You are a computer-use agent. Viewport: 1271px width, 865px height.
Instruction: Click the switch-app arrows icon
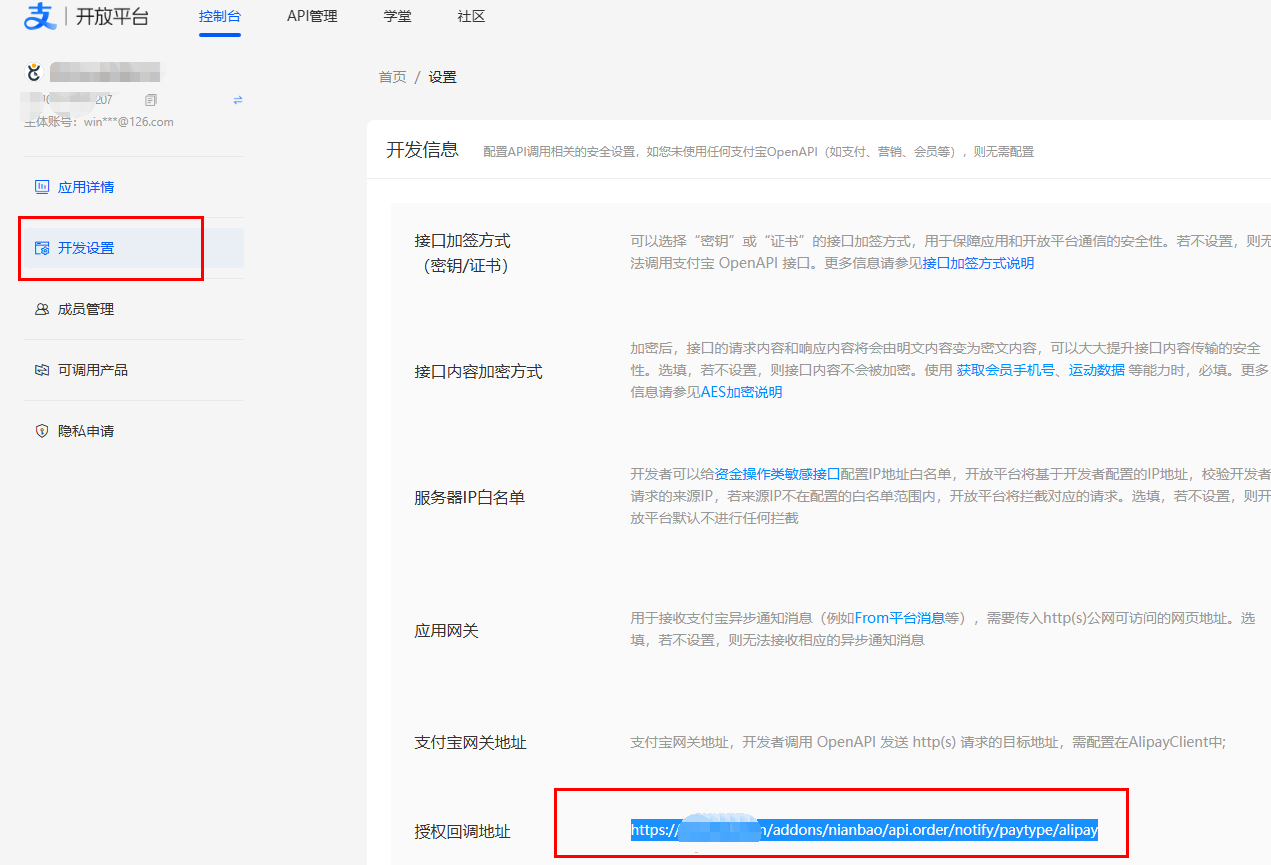(x=238, y=100)
